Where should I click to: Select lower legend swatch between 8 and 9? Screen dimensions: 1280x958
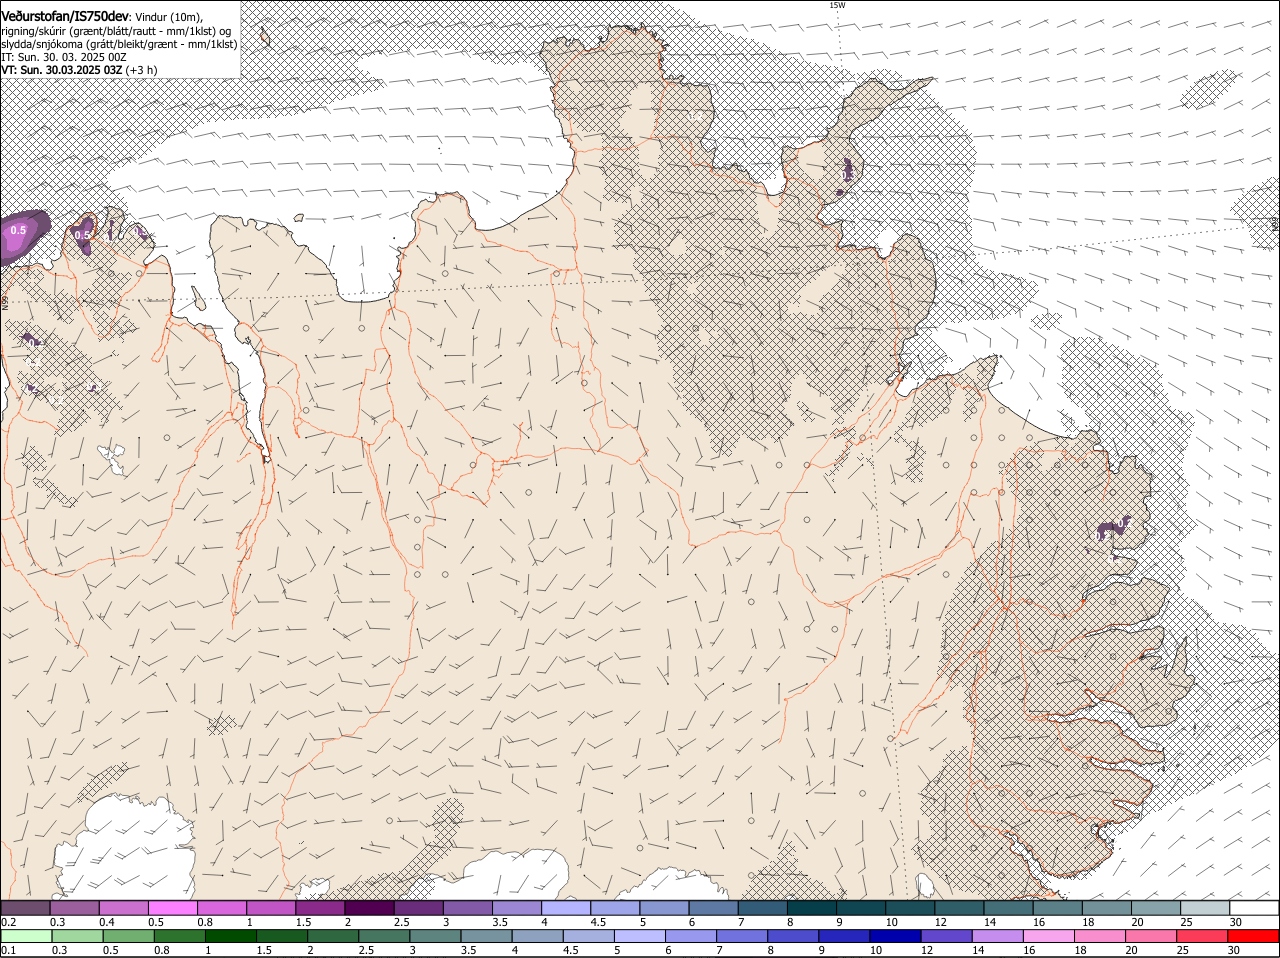point(793,936)
